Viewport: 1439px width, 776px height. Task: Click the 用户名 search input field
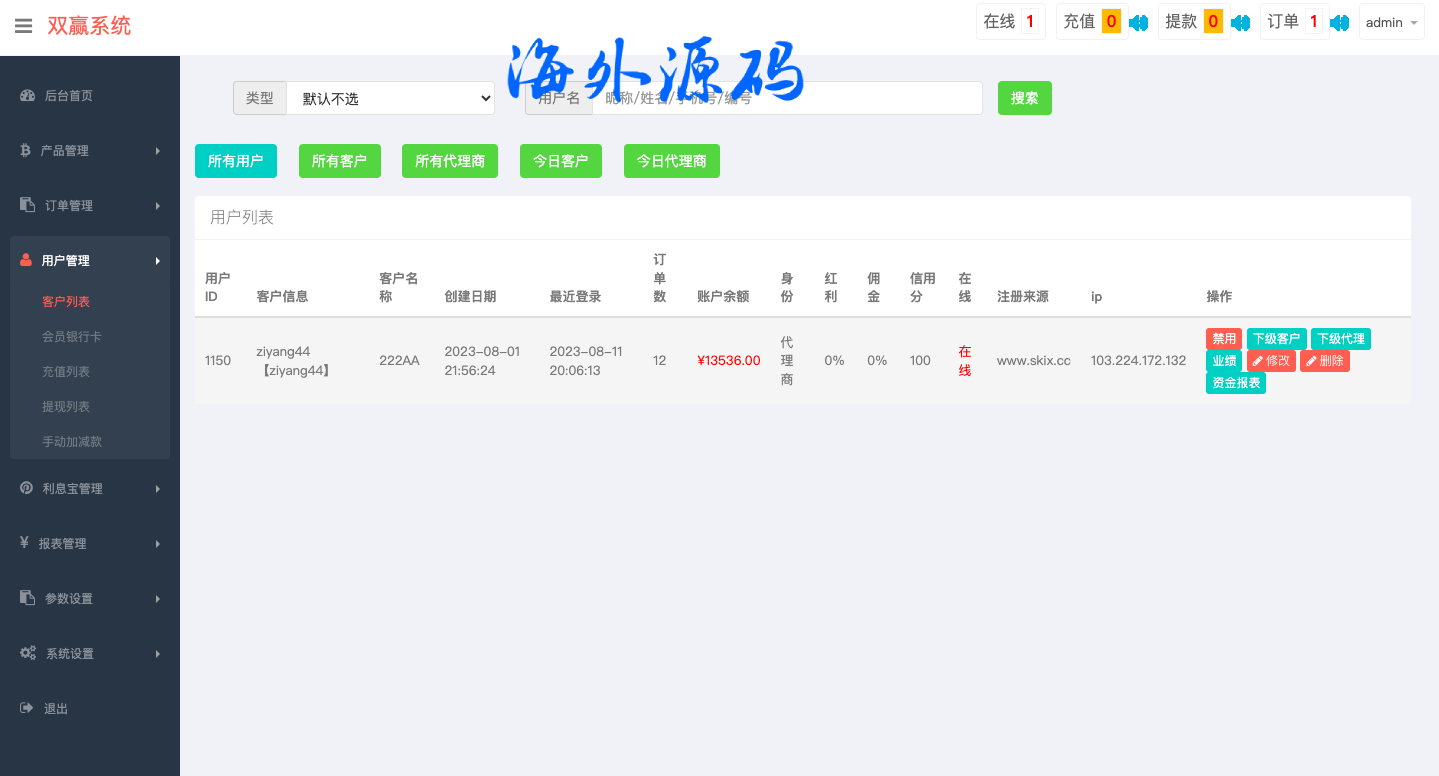point(786,98)
